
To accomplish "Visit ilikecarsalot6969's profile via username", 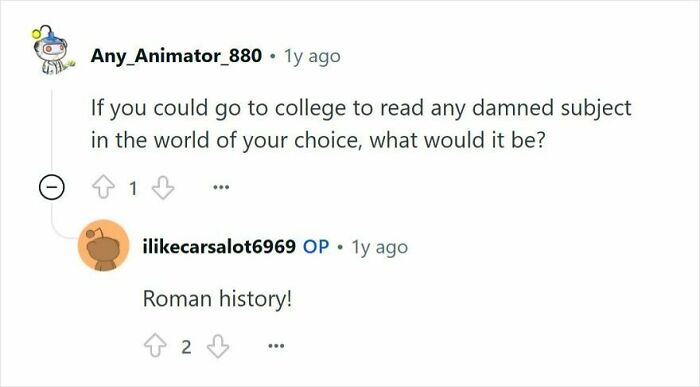I will tap(219, 246).
